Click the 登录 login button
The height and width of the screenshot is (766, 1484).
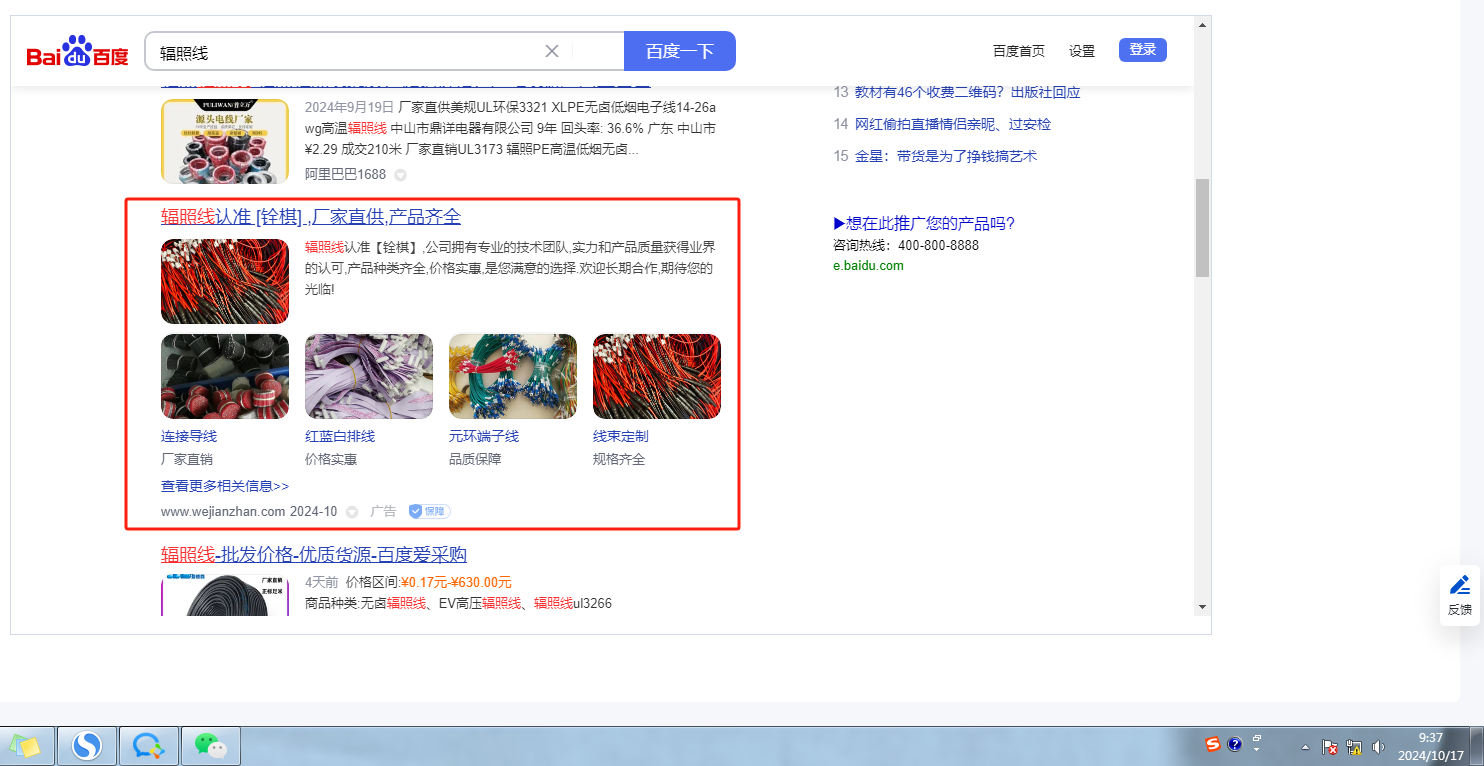click(x=1143, y=50)
